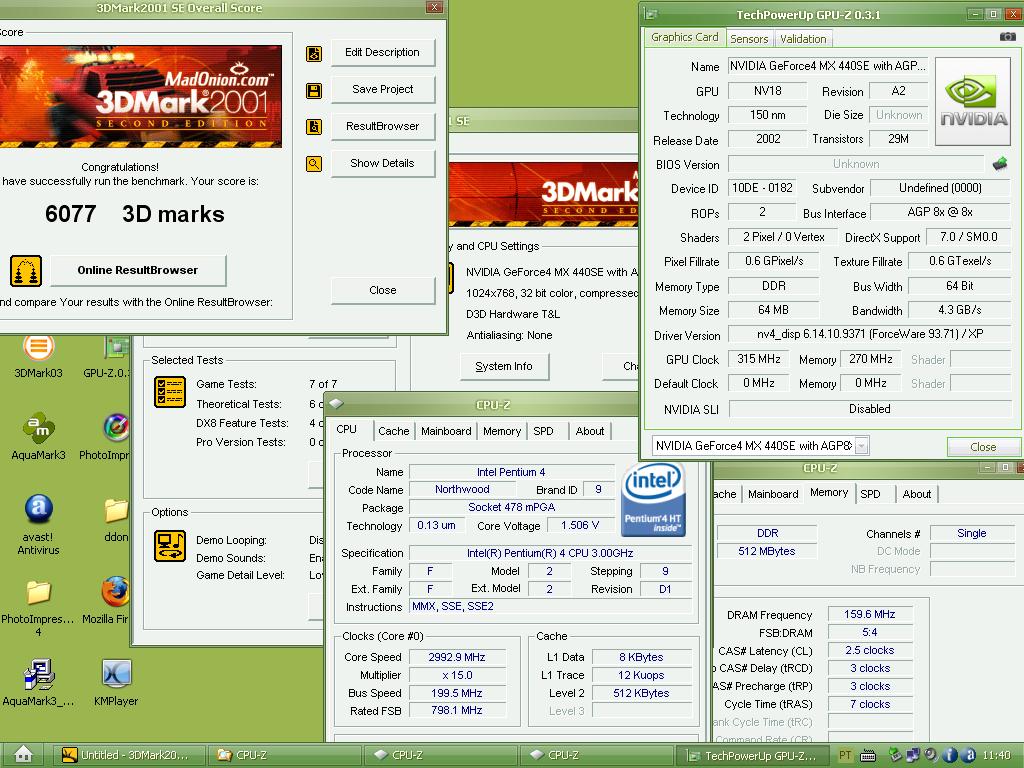Screen dimensions: 1024x768
Task: Switch to the GPU-Z Sensors tab
Action: (749, 39)
